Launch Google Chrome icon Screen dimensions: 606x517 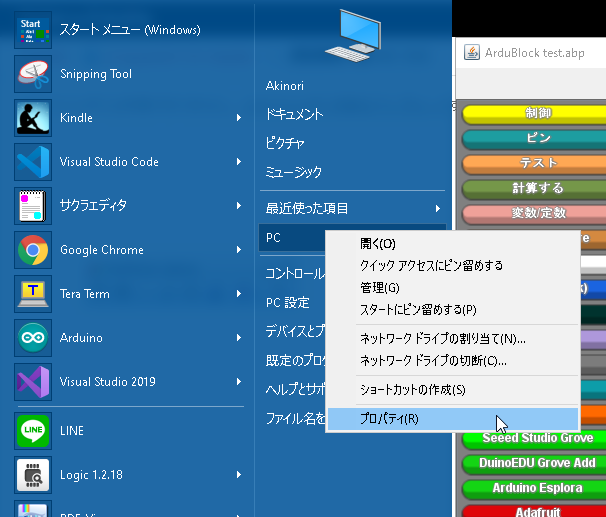click(x=33, y=250)
